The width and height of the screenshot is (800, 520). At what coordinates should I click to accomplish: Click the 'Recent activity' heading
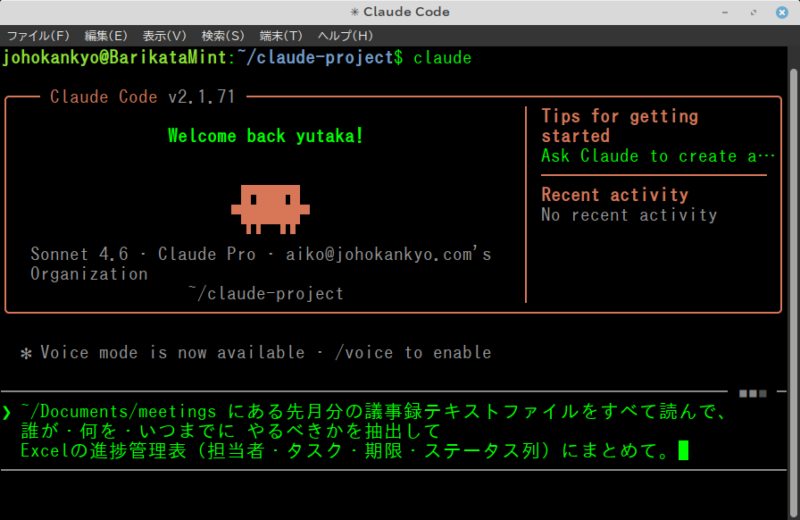coord(614,195)
